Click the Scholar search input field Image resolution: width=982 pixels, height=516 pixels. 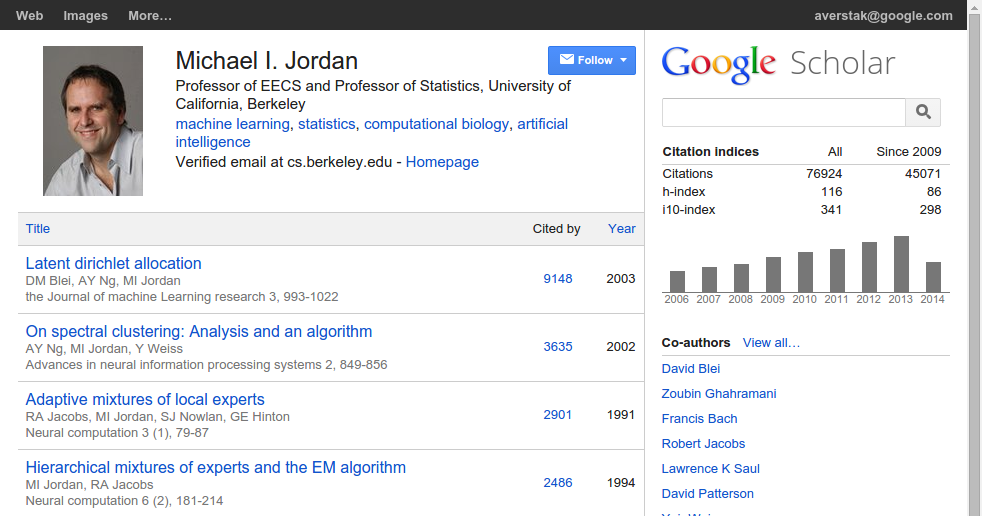pos(783,112)
